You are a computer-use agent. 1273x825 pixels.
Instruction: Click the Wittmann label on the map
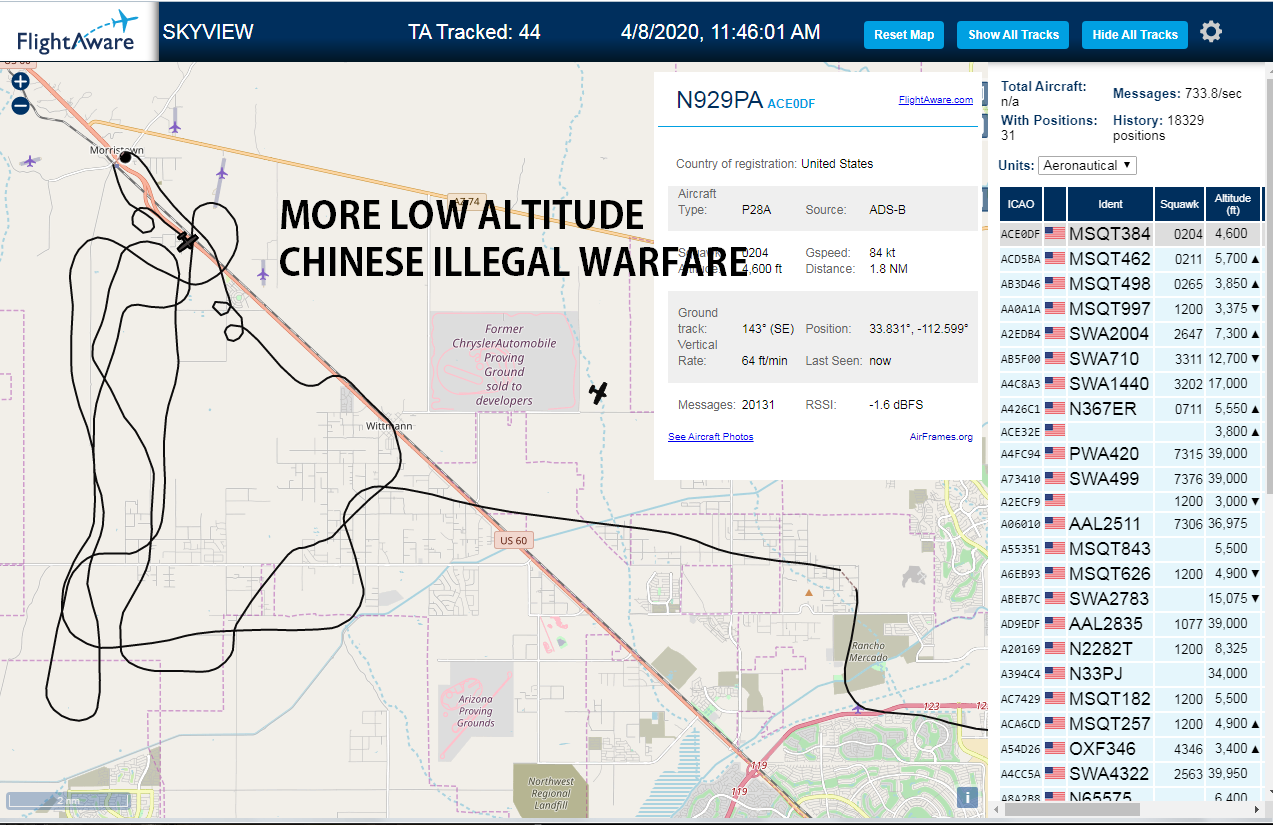tap(389, 426)
